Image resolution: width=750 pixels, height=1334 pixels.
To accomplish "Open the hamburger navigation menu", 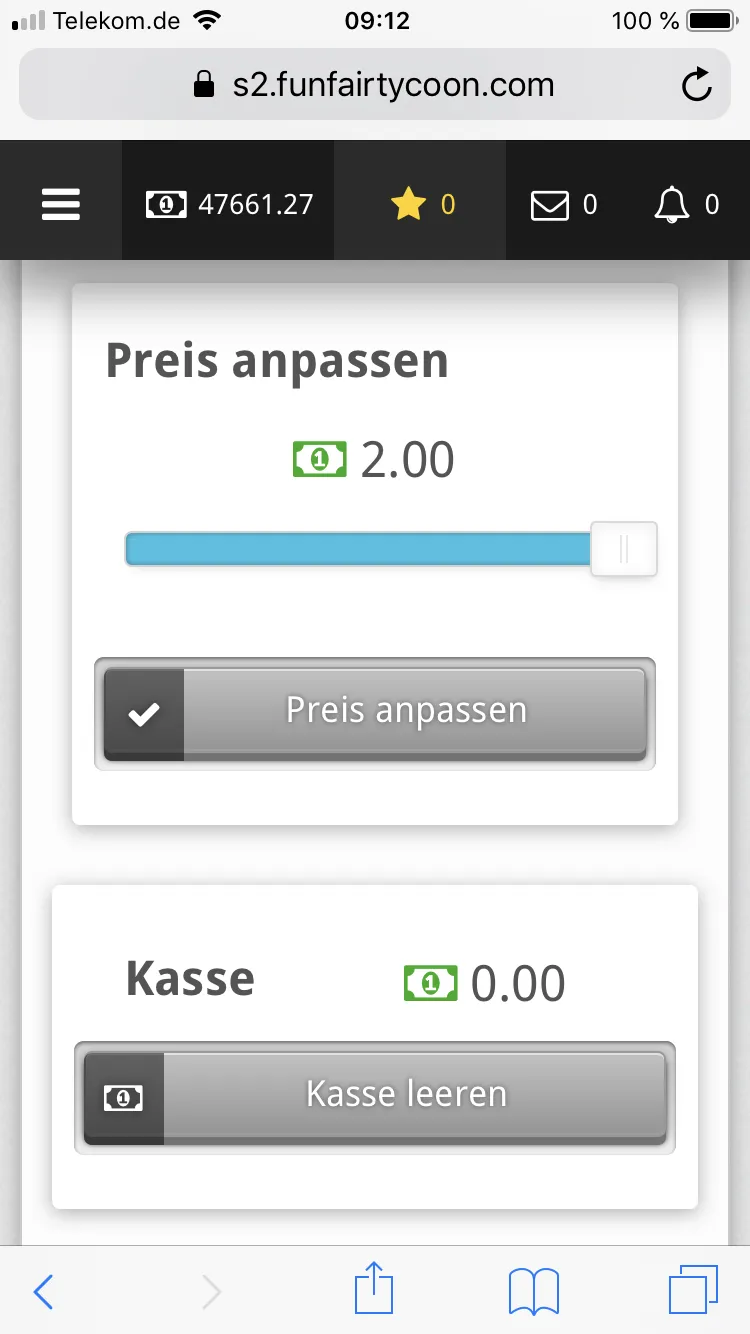I will (x=61, y=205).
